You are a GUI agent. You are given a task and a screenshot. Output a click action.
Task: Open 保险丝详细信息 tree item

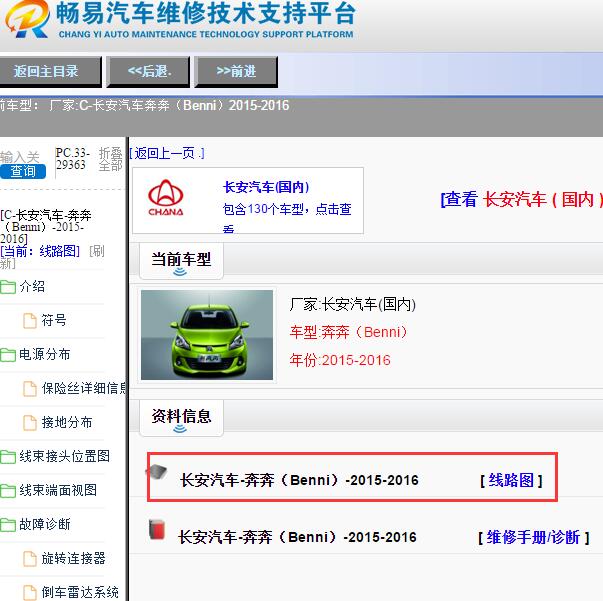coord(84,388)
